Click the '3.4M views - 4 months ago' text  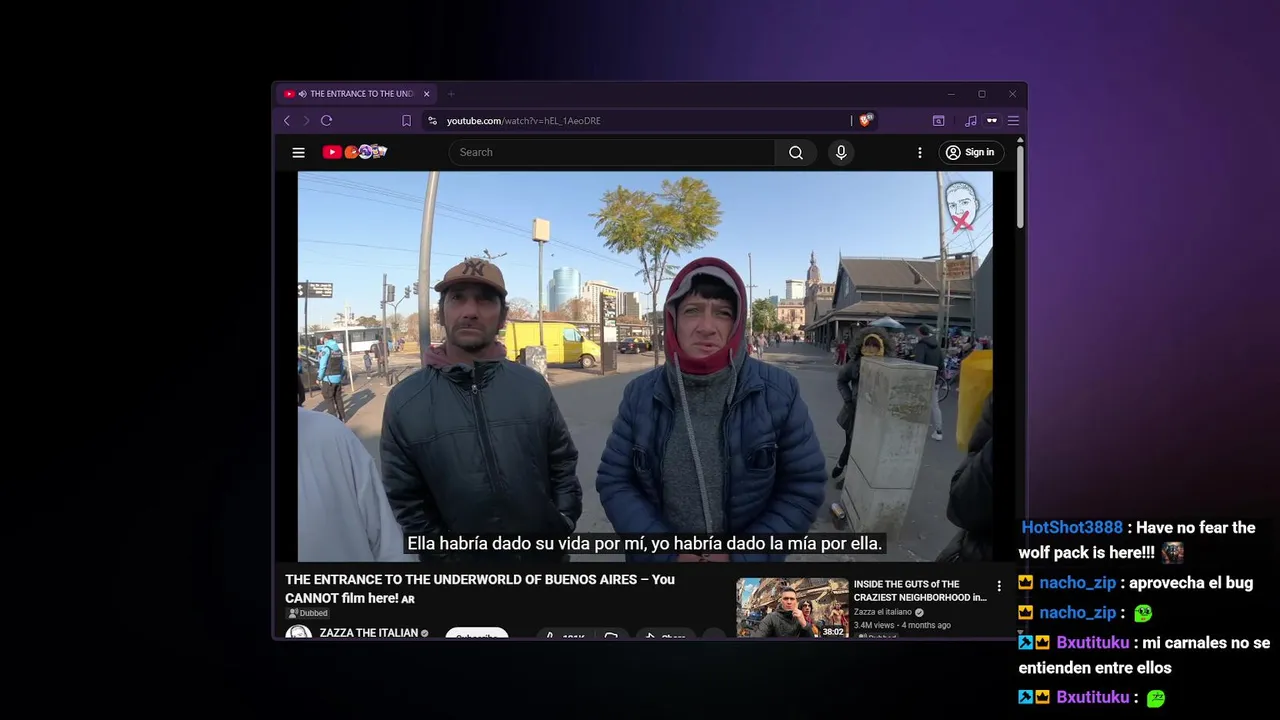tap(902, 625)
